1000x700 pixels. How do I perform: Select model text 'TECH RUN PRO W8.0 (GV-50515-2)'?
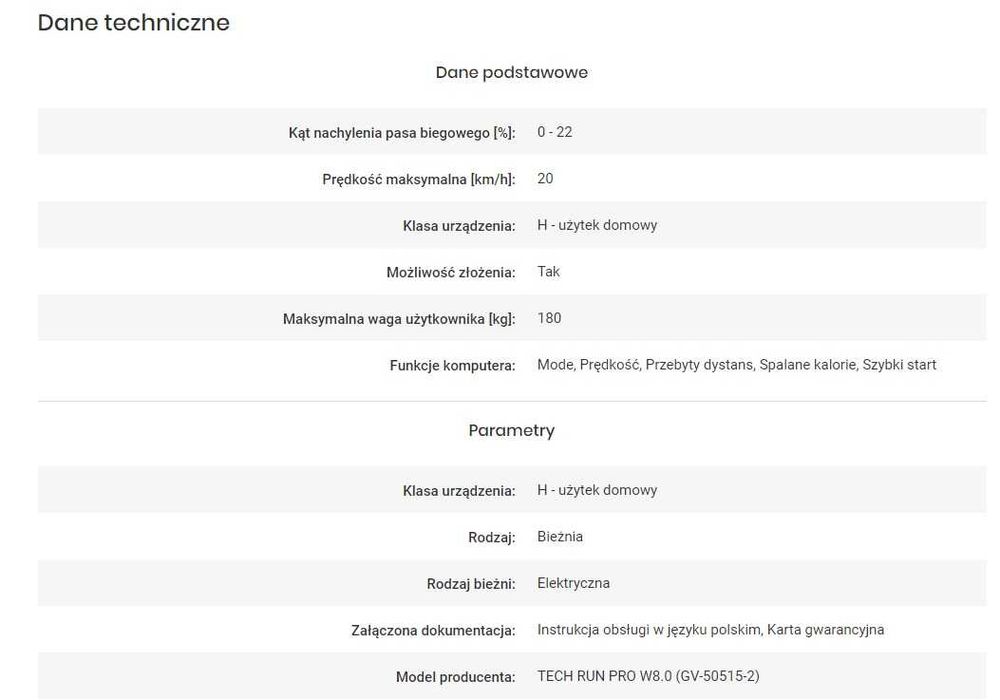(x=648, y=677)
